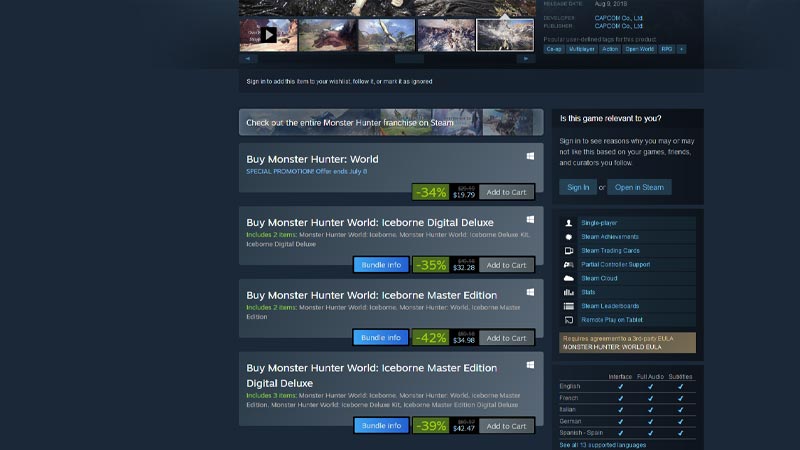Click the -35% discount badge
The width and height of the screenshot is (800, 450).
tap(431, 265)
